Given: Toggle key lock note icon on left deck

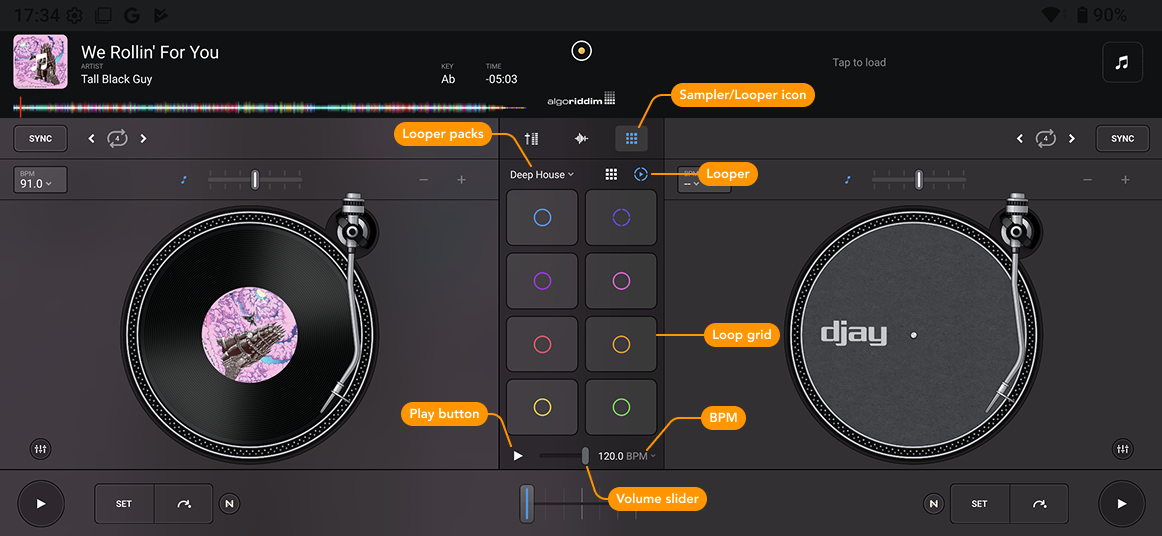Looking at the screenshot, I should (x=185, y=179).
